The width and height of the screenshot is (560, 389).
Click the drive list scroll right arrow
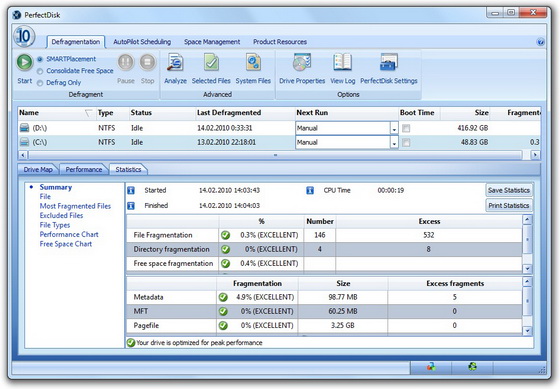pyautogui.click(x=535, y=155)
